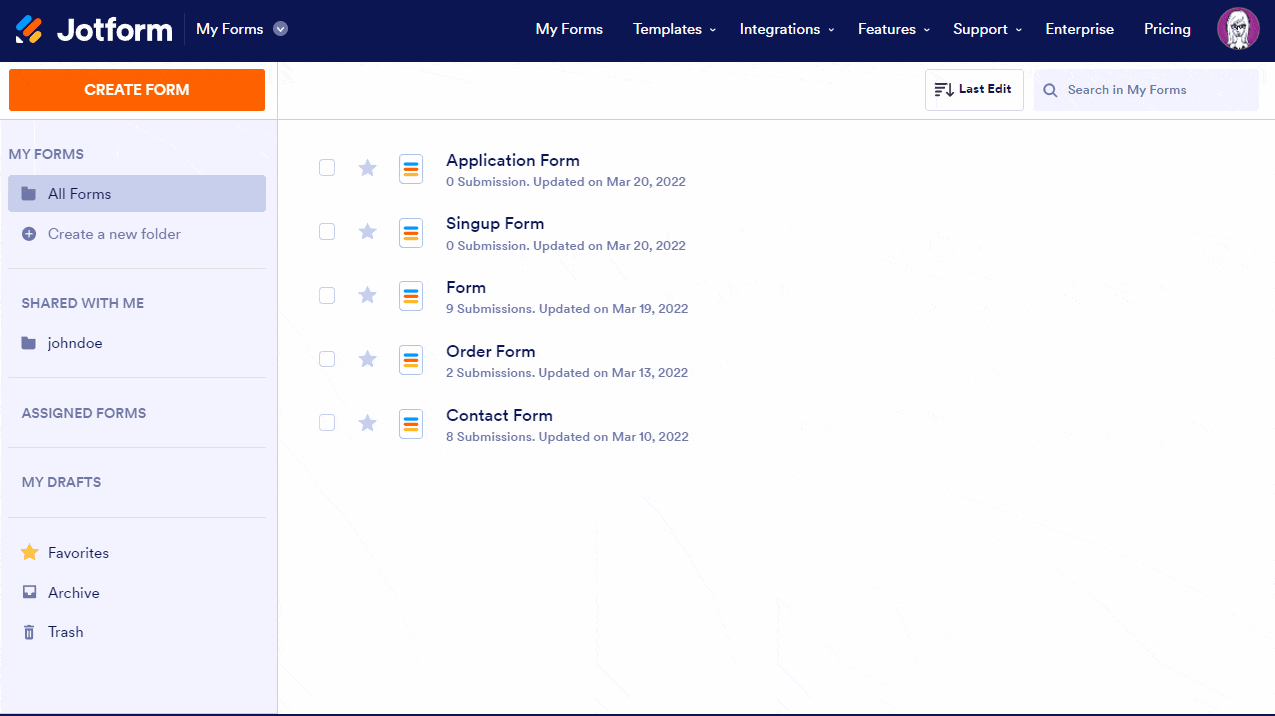Open the Order Form title

(x=491, y=351)
